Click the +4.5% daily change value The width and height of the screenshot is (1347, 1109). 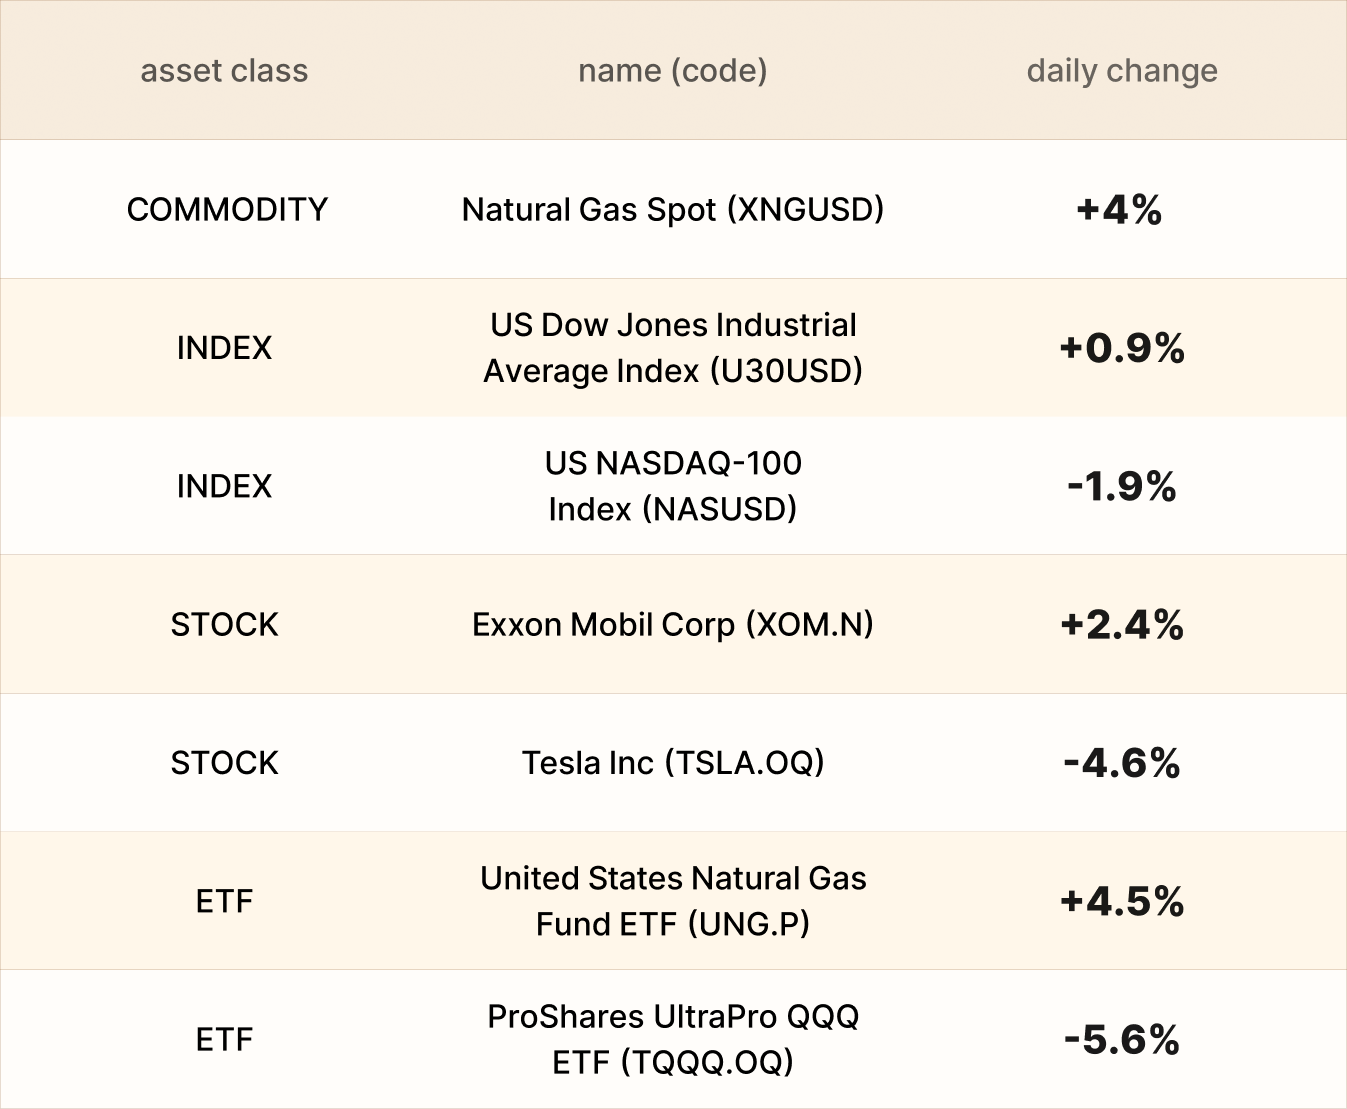[x=1122, y=902]
